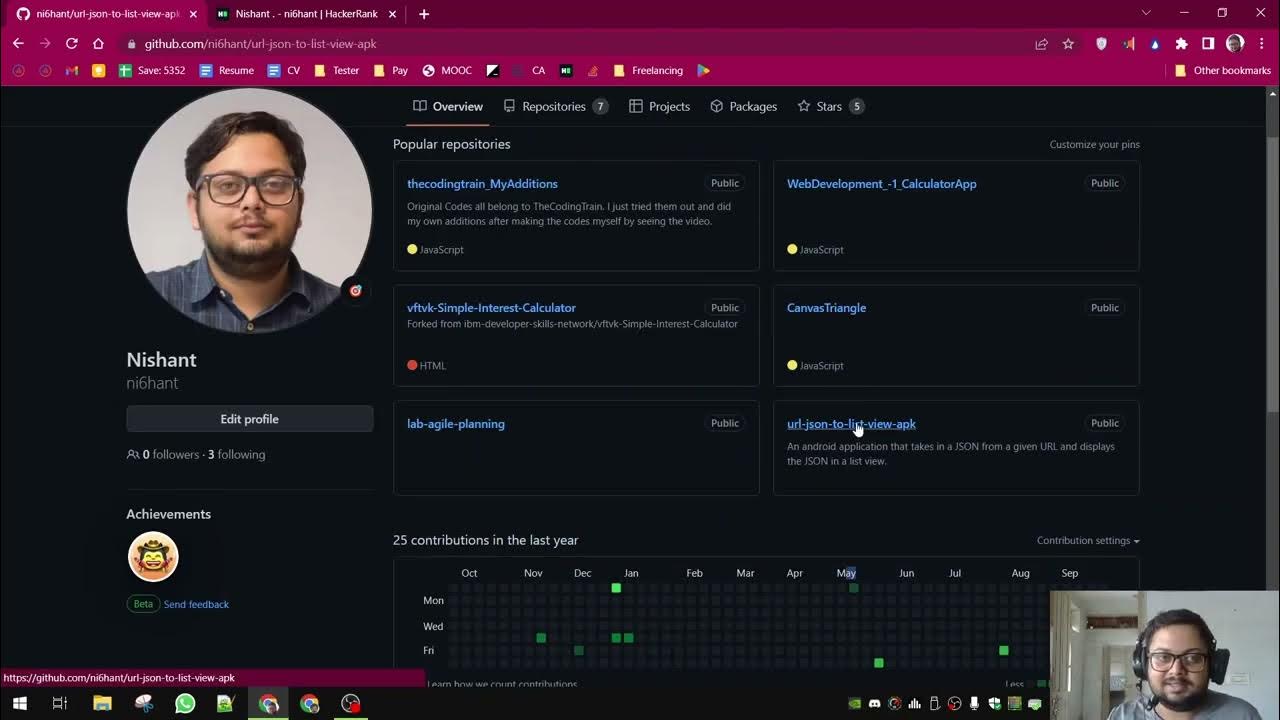The image size is (1280, 720).
Task: Click the status badge on profile photo
Action: [355, 290]
